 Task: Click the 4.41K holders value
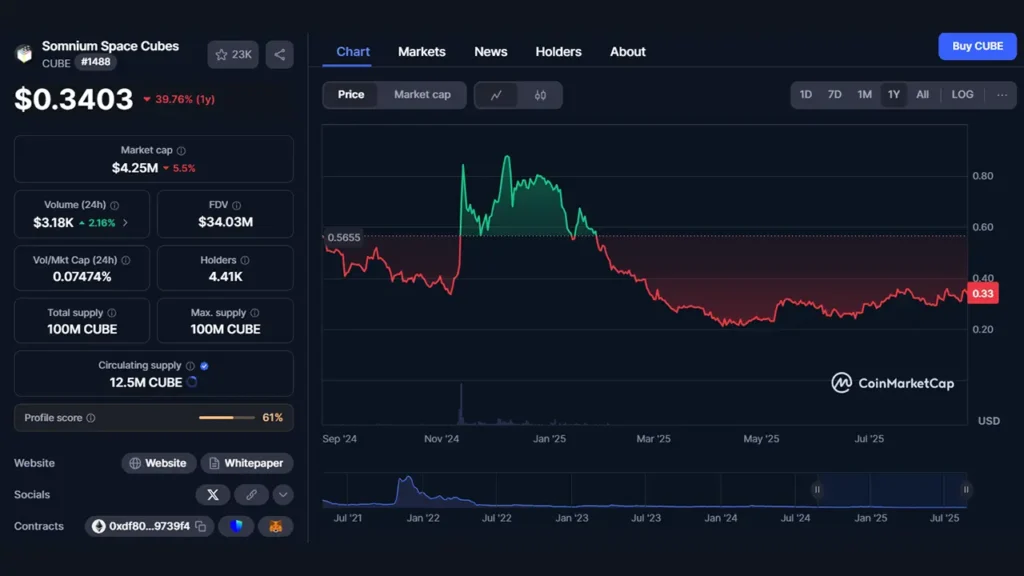pos(225,277)
